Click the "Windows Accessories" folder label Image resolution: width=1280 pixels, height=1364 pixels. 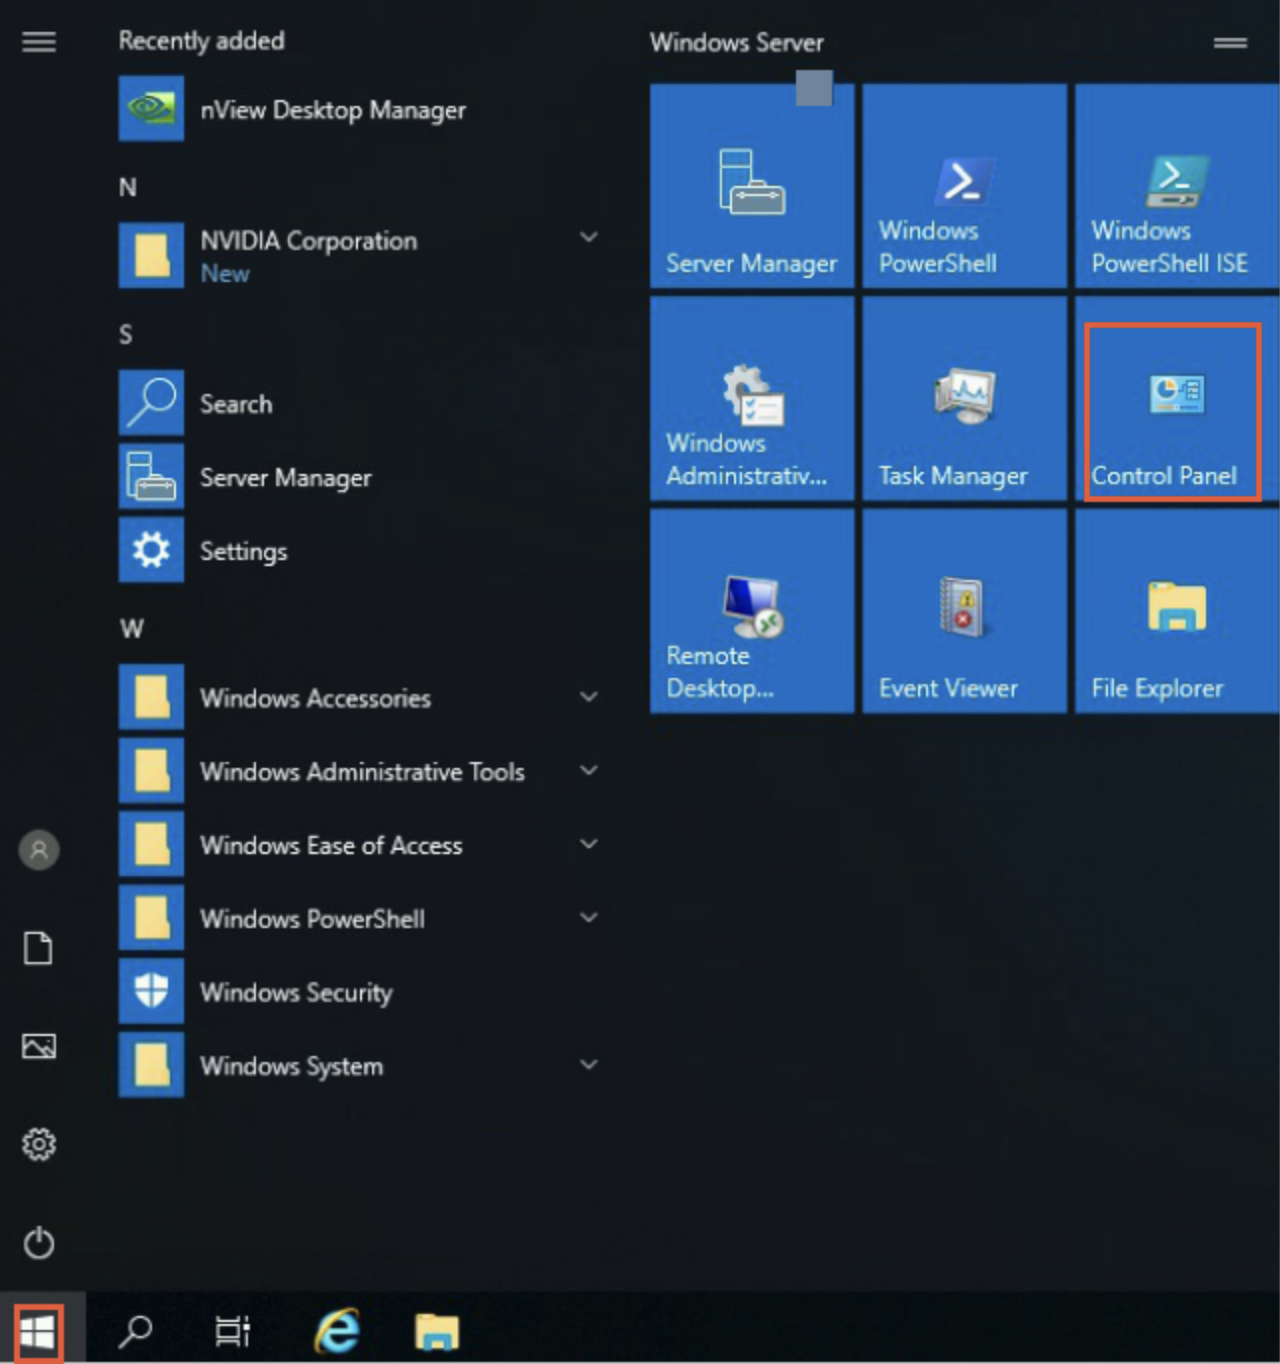316,698
